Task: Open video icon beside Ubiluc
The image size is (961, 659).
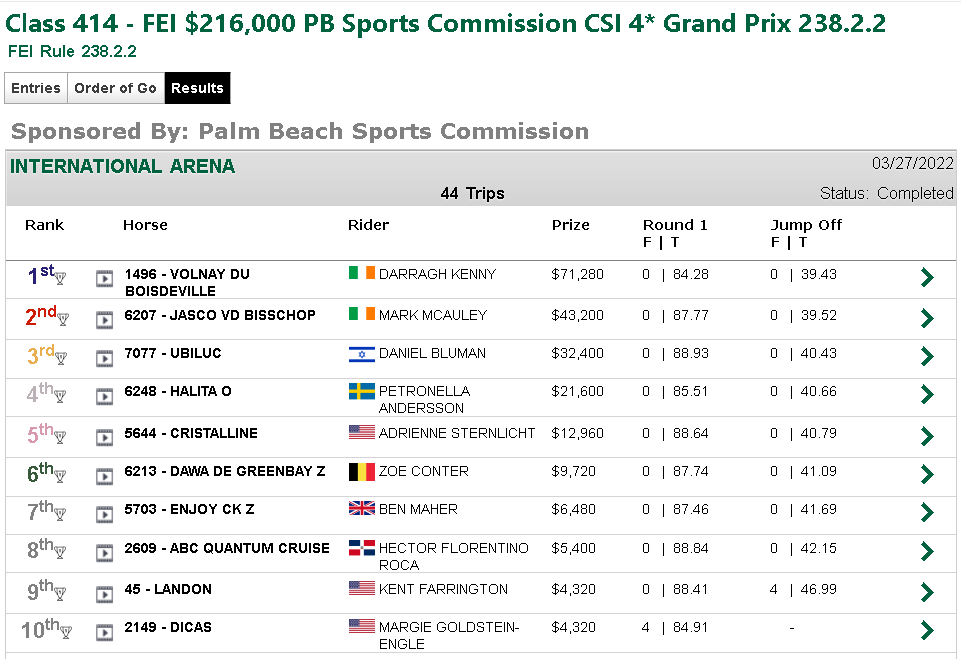Action: click(104, 358)
